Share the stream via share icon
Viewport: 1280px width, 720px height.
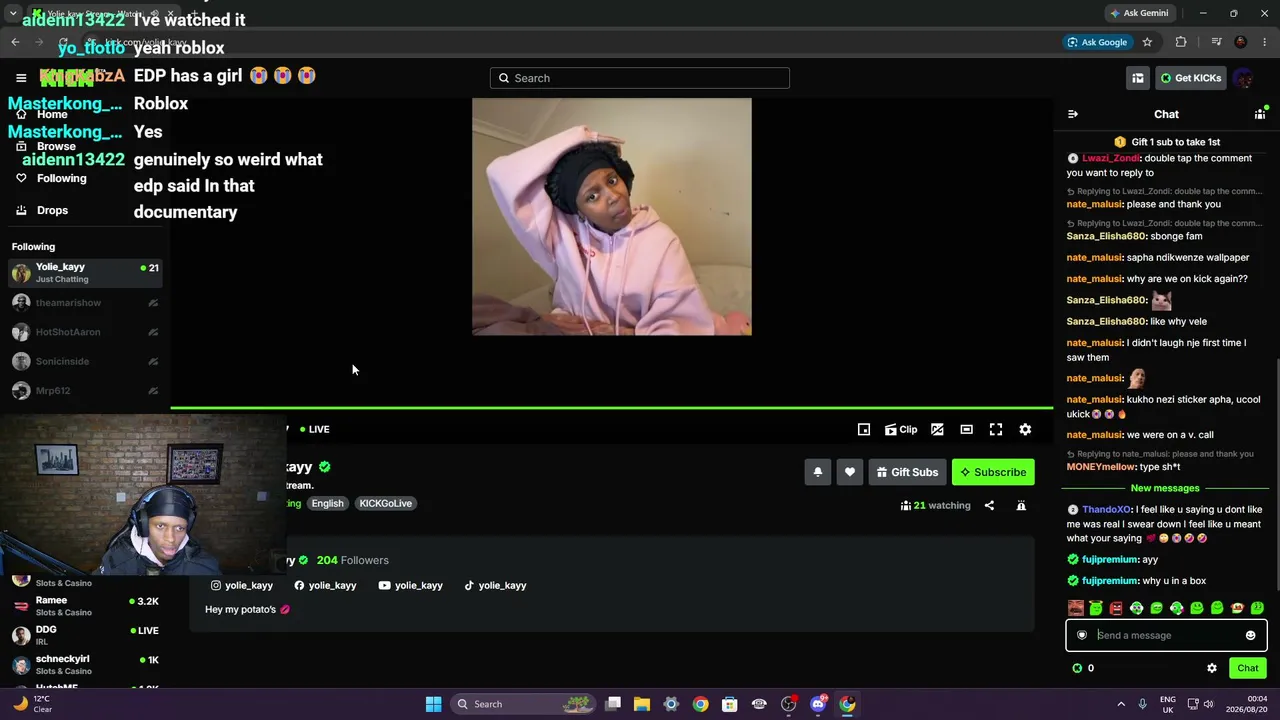point(989,505)
